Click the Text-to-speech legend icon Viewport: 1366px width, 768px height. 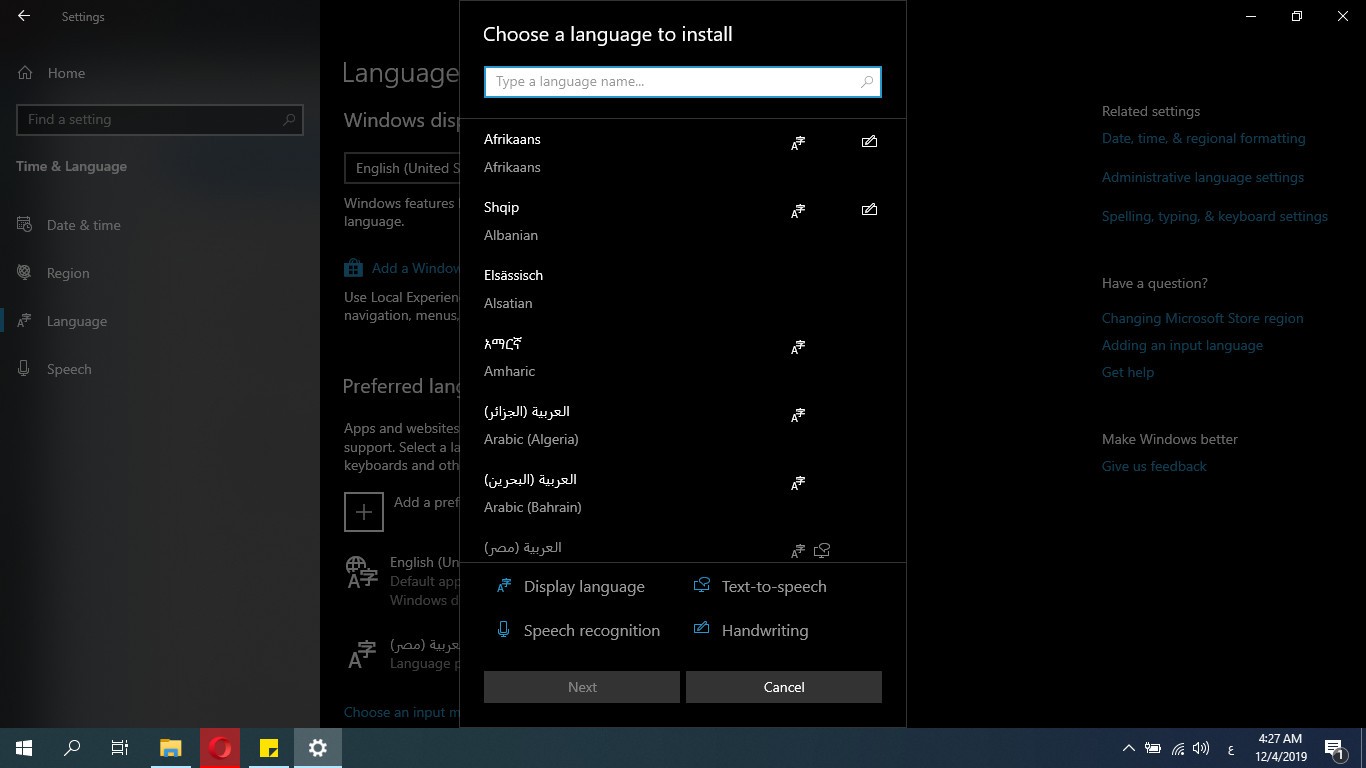(x=702, y=585)
